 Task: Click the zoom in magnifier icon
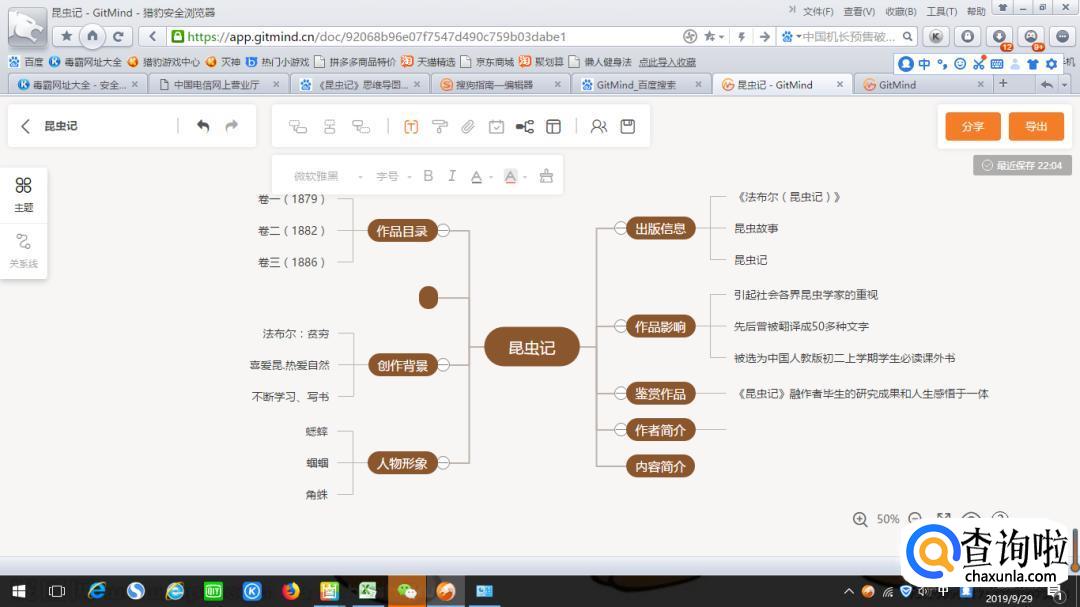point(860,519)
